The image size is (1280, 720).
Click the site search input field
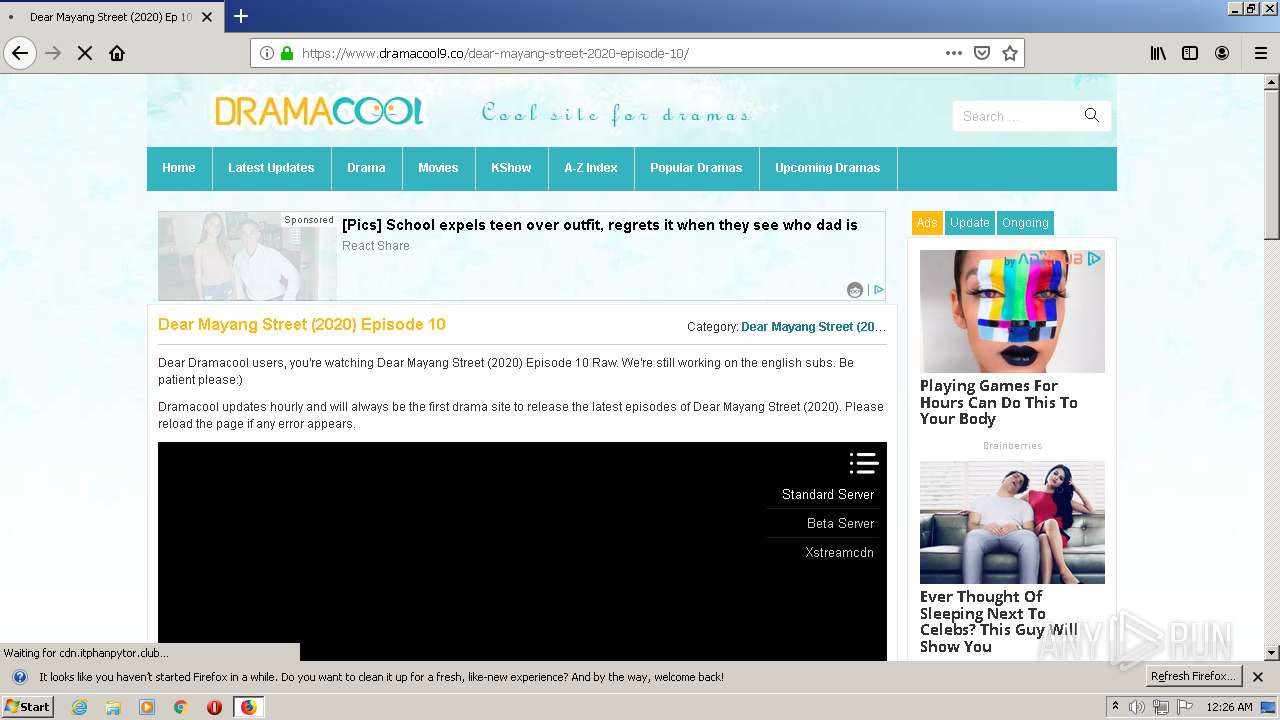point(1018,116)
